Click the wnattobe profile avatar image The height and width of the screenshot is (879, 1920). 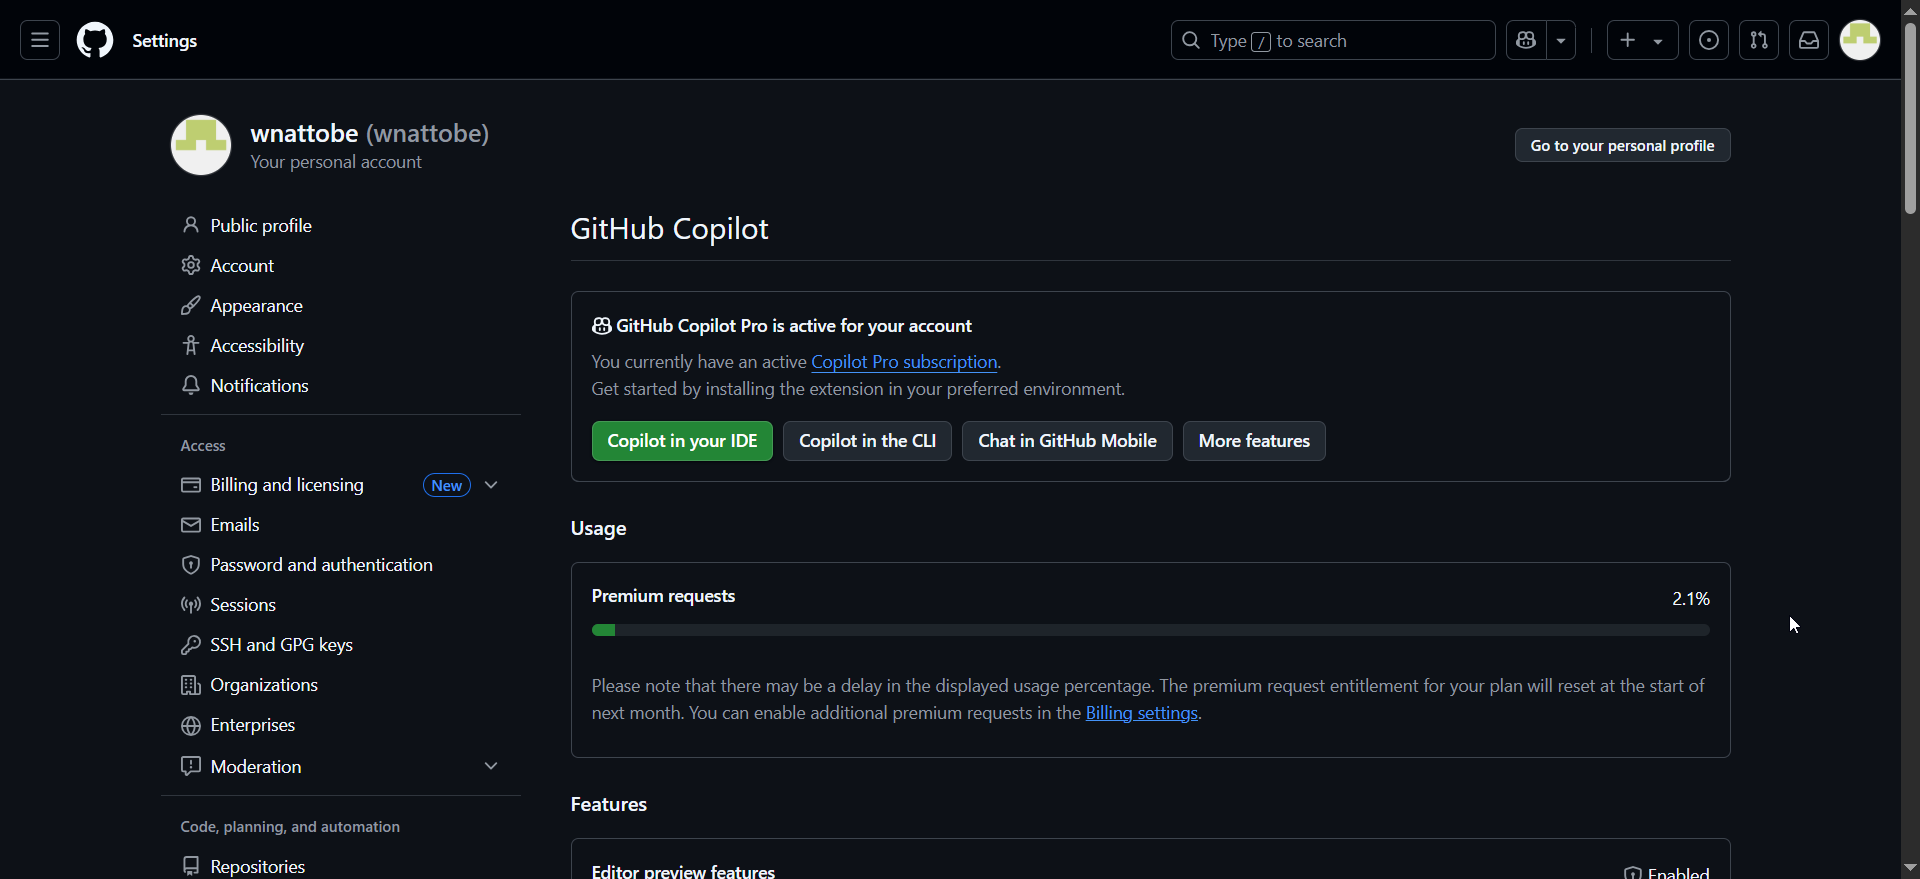click(x=201, y=145)
